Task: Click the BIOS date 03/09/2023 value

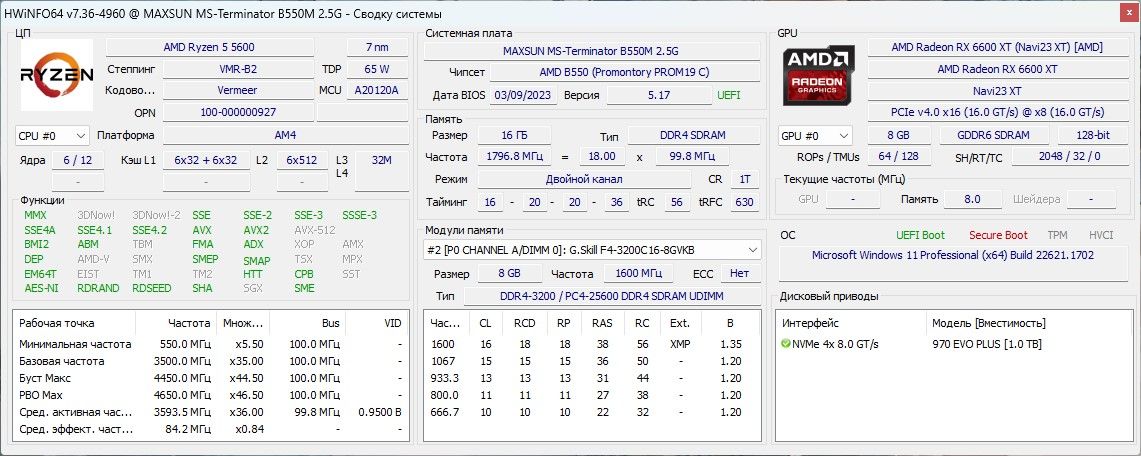Action: [x=524, y=95]
